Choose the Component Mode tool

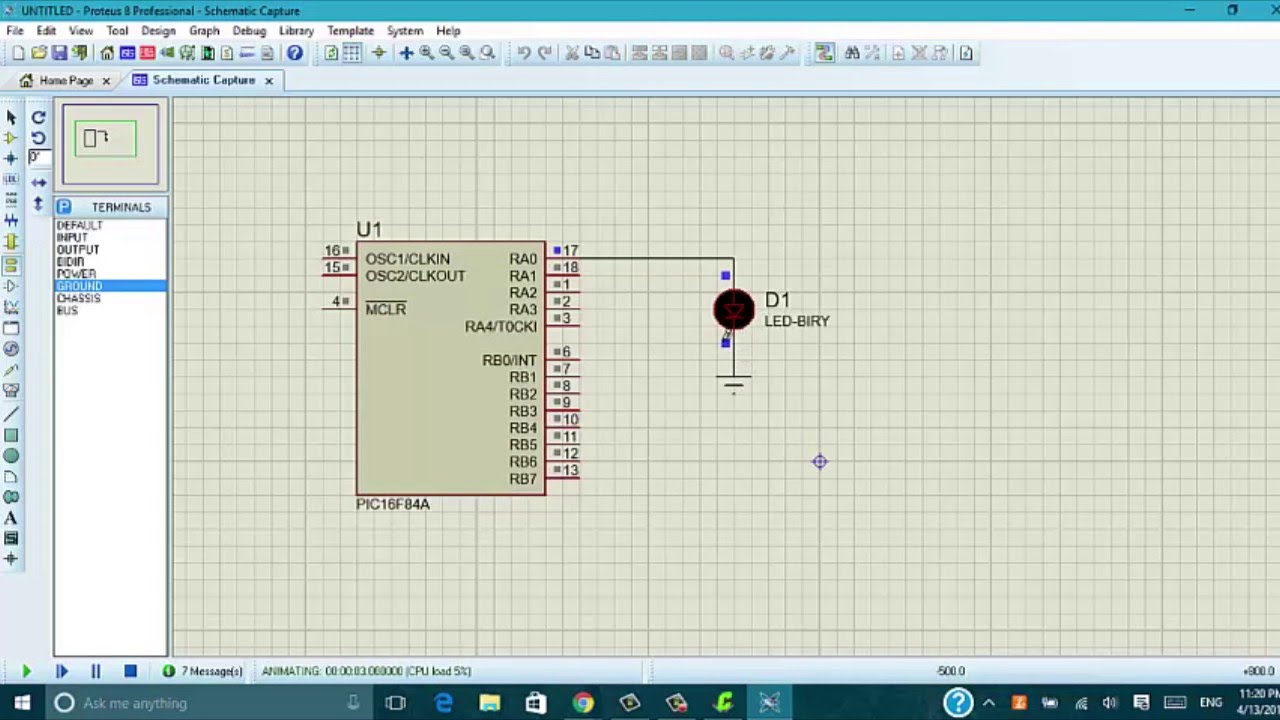pyautogui.click(x=11, y=138)
